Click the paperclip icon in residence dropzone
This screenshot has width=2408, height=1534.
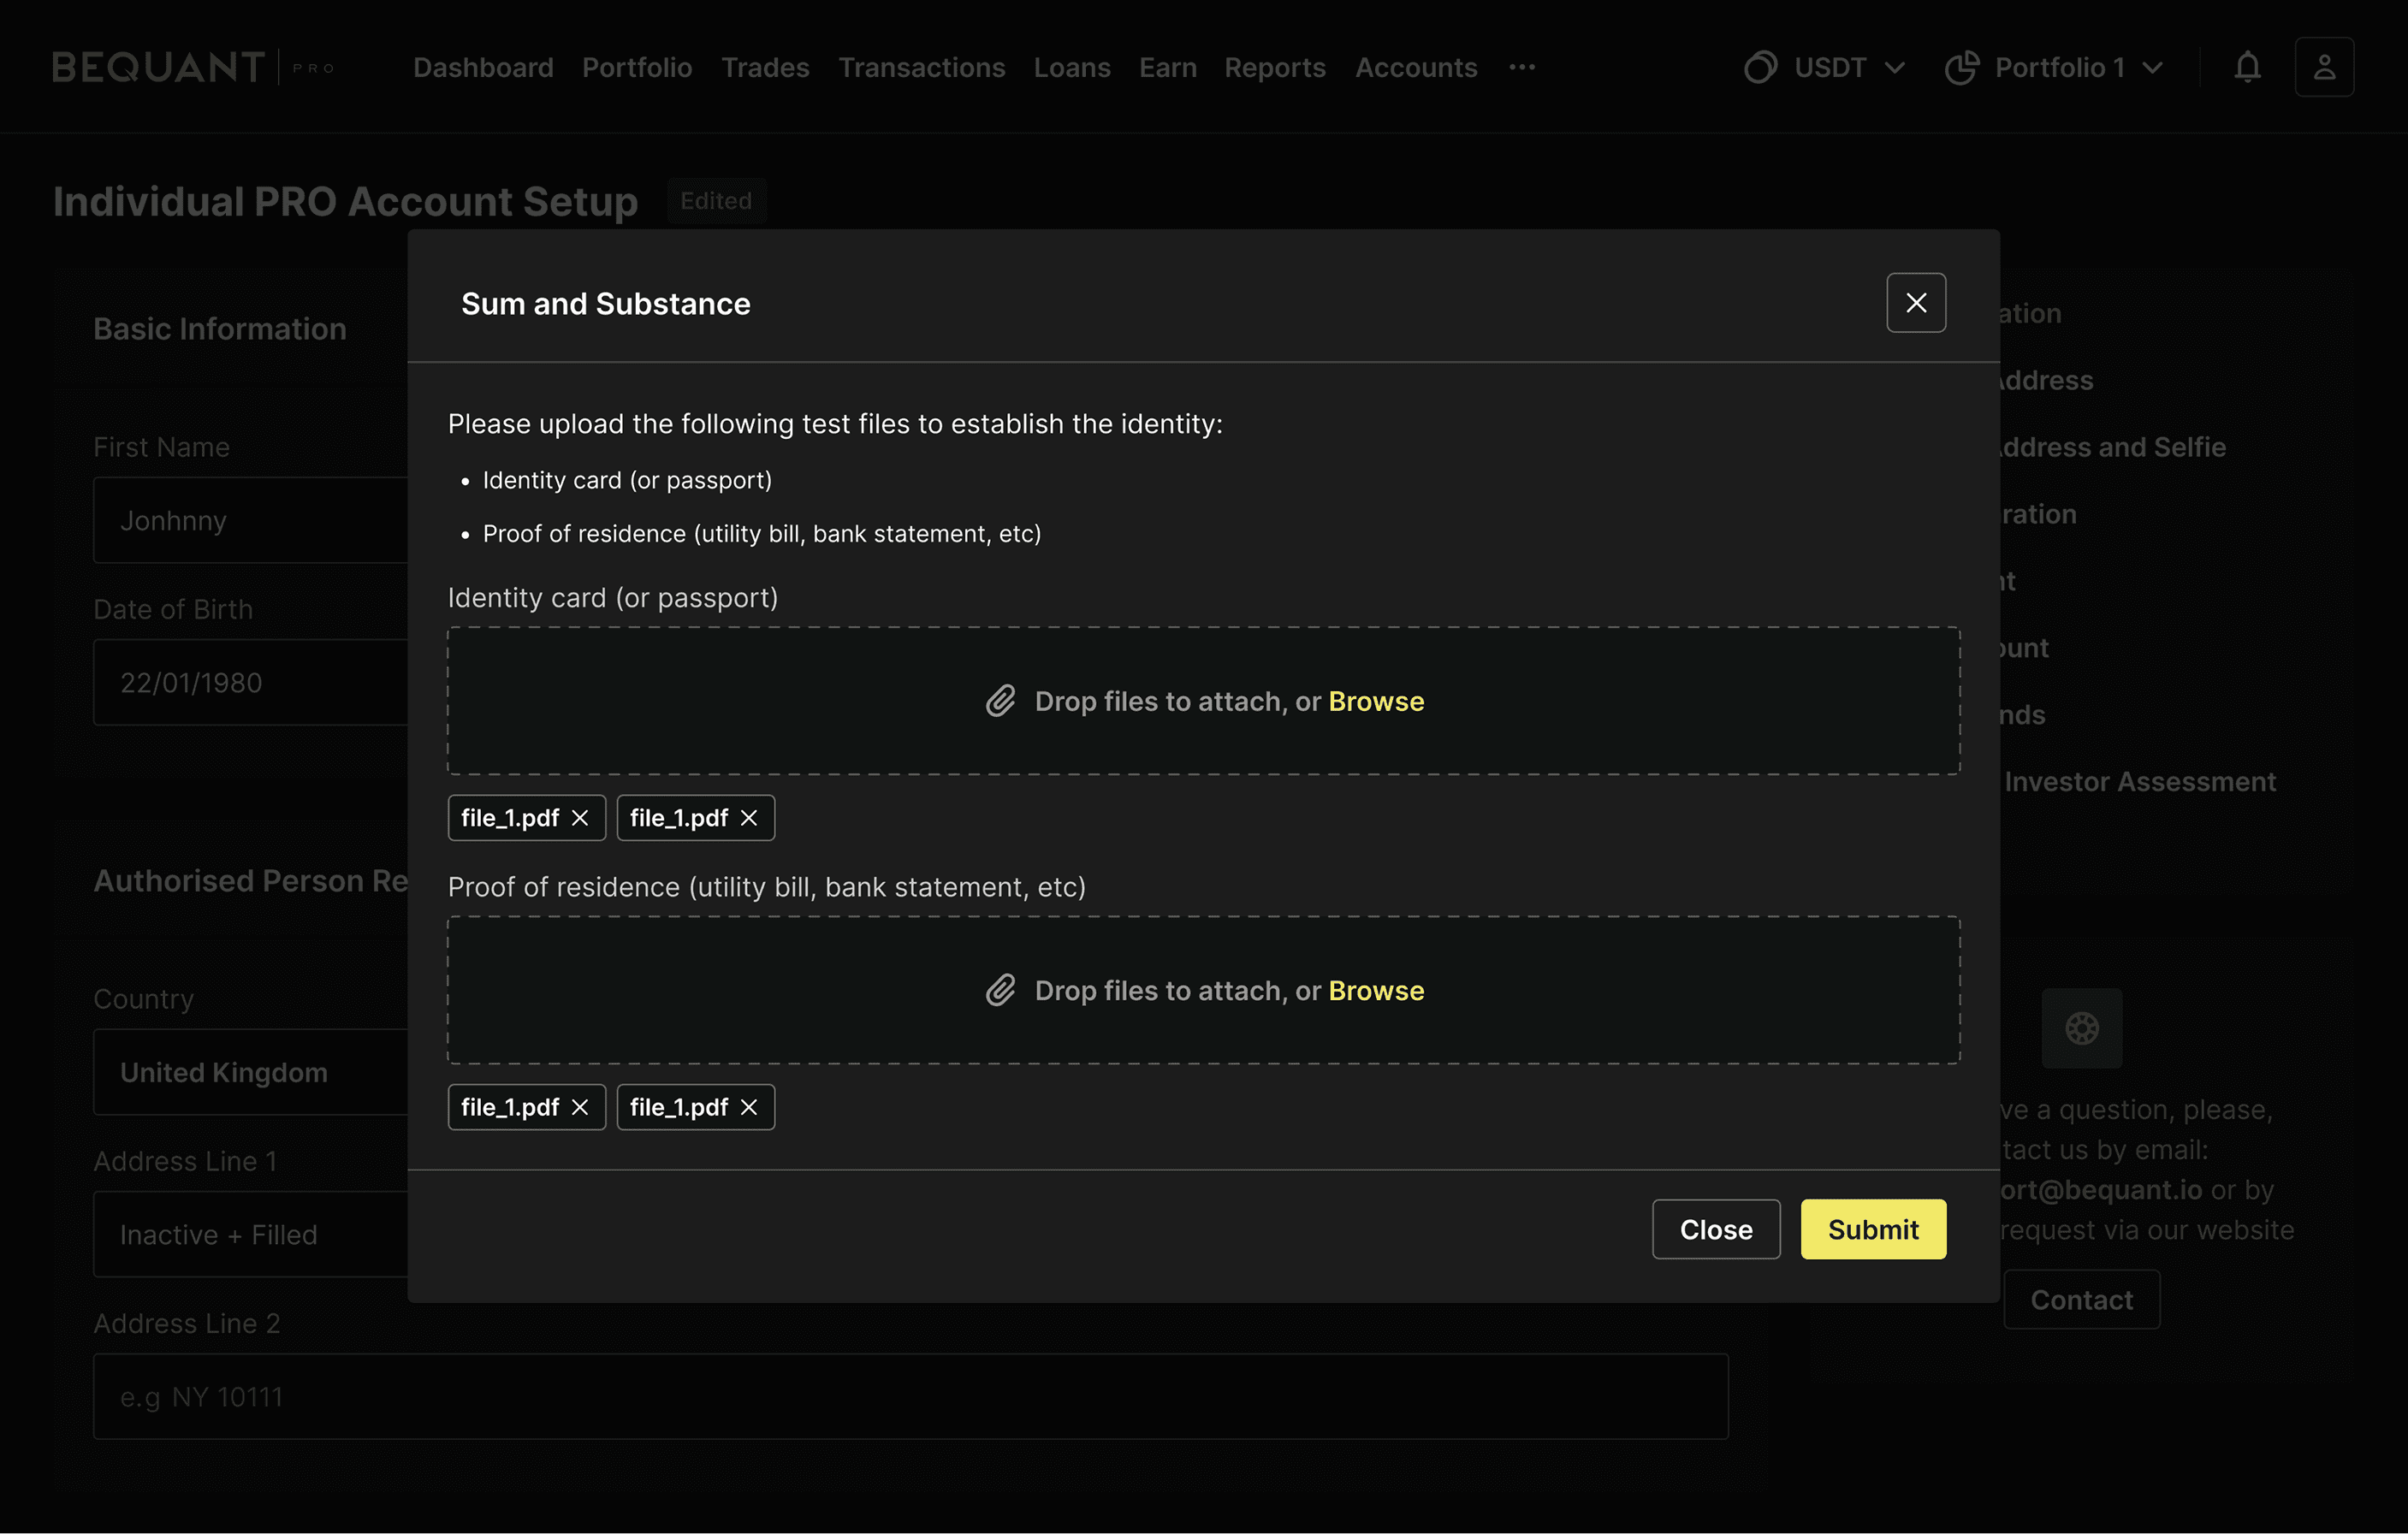(x=1000, y=990)
